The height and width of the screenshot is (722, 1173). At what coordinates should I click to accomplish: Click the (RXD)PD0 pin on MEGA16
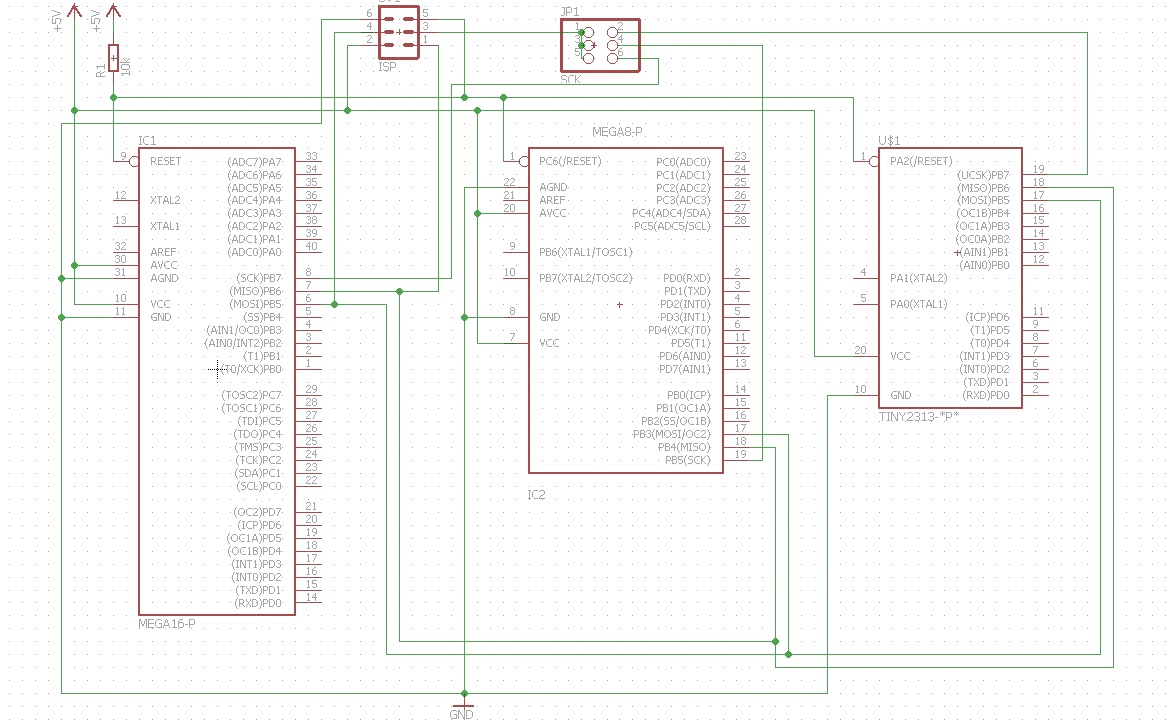point(258,603)
